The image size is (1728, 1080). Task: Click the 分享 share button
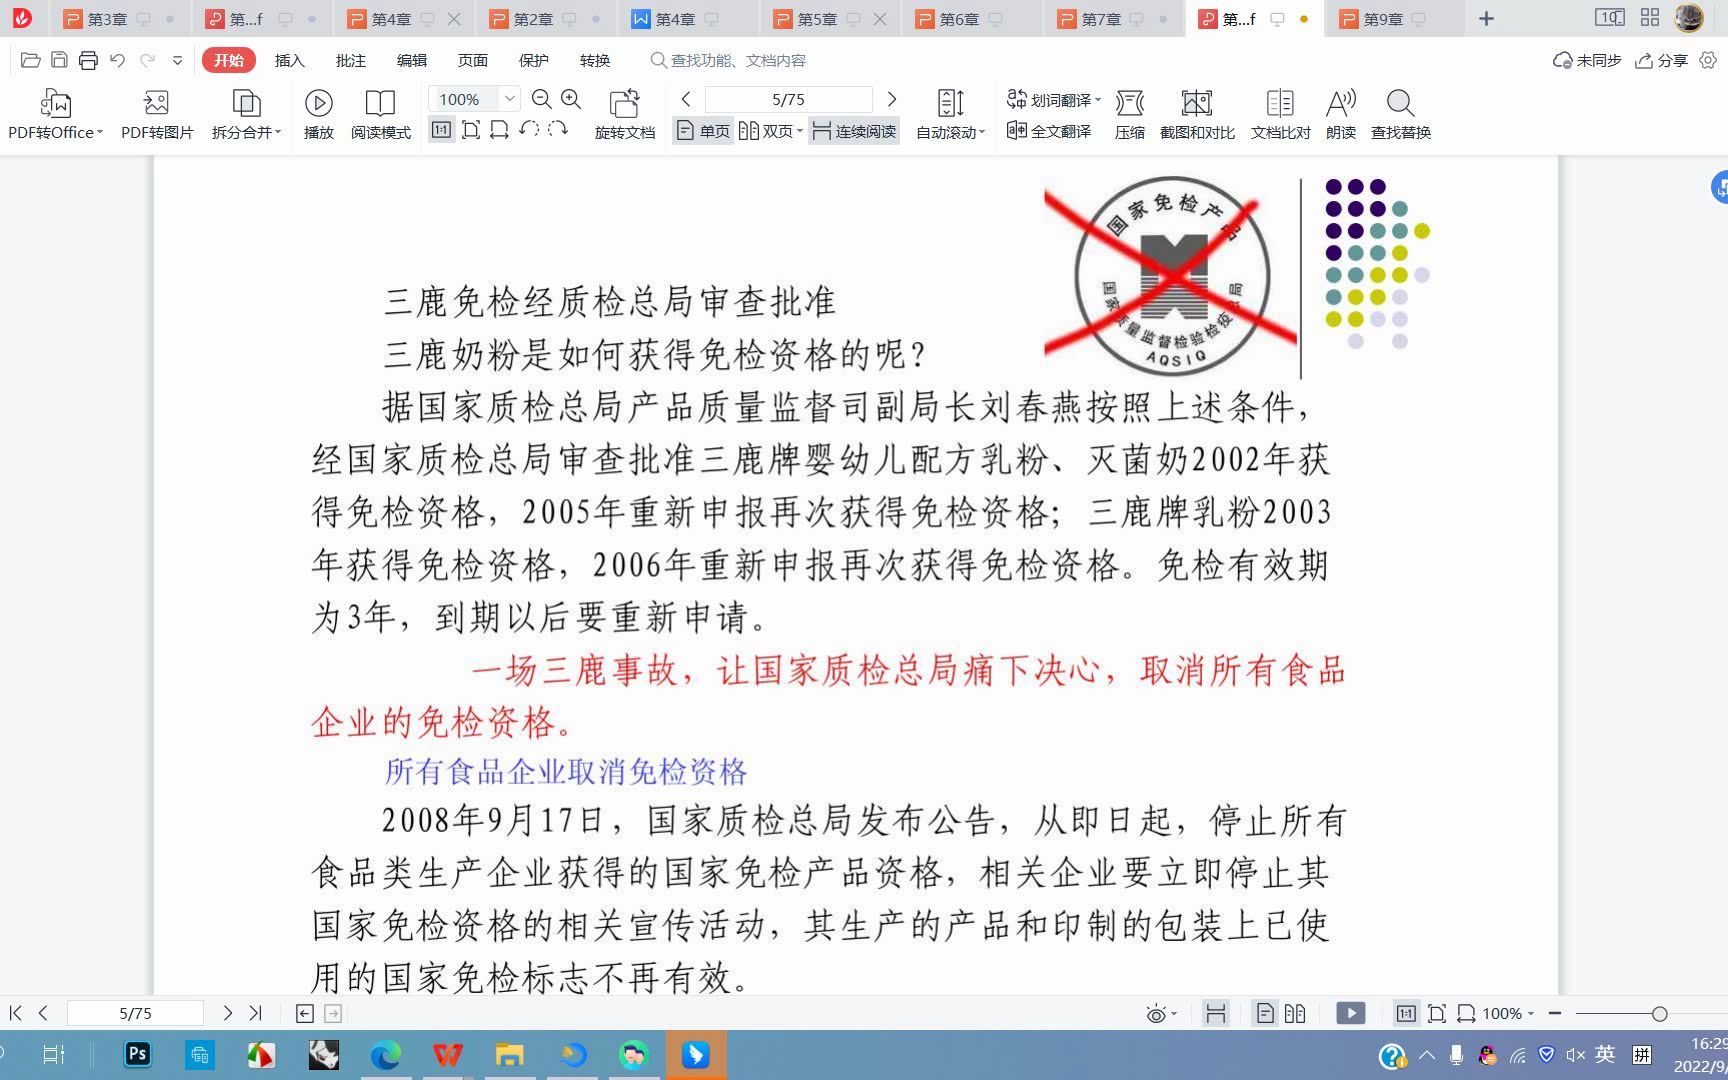pyautogui.click(x=1661, y=60)
